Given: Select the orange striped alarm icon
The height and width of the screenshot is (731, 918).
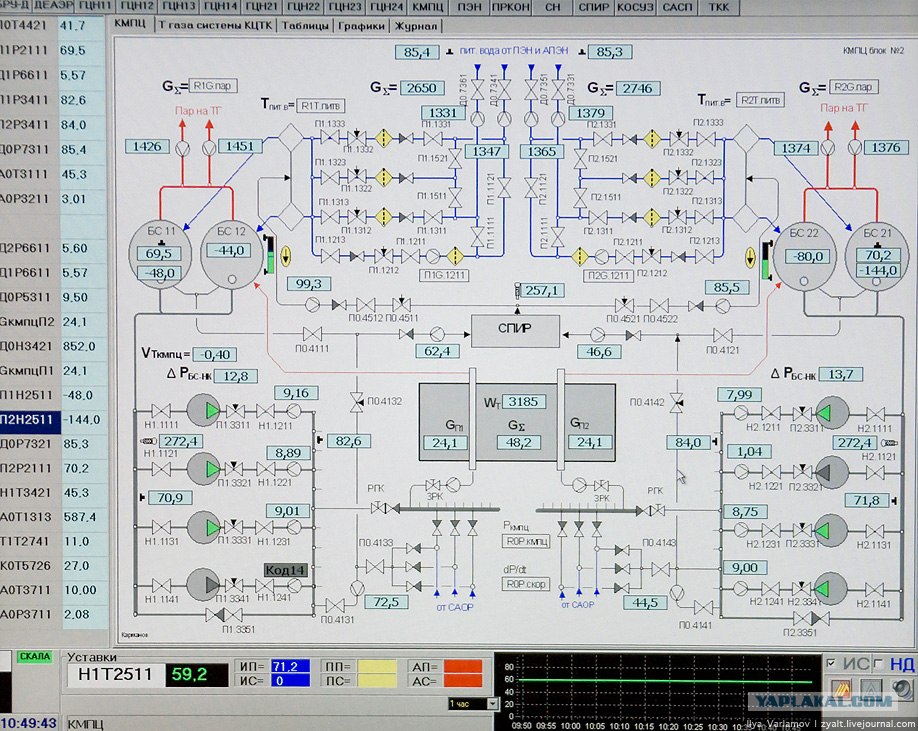Looking at the screenshot, I should pyautogui.click(x=841, y=688).
